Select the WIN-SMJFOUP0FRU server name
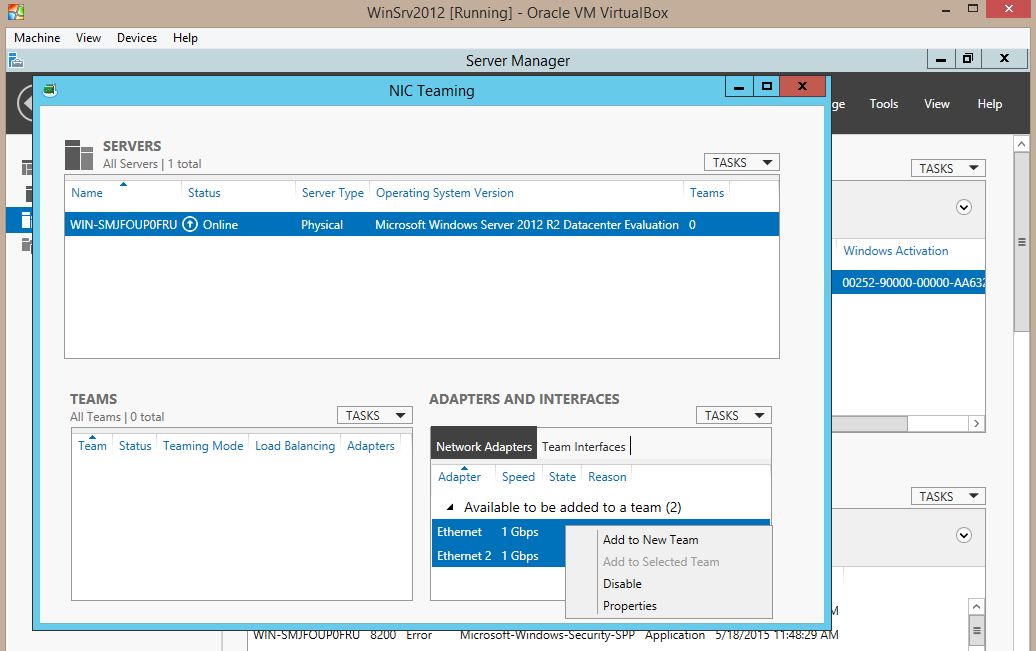Viewport: 1036px width, 651px height. 124,225
